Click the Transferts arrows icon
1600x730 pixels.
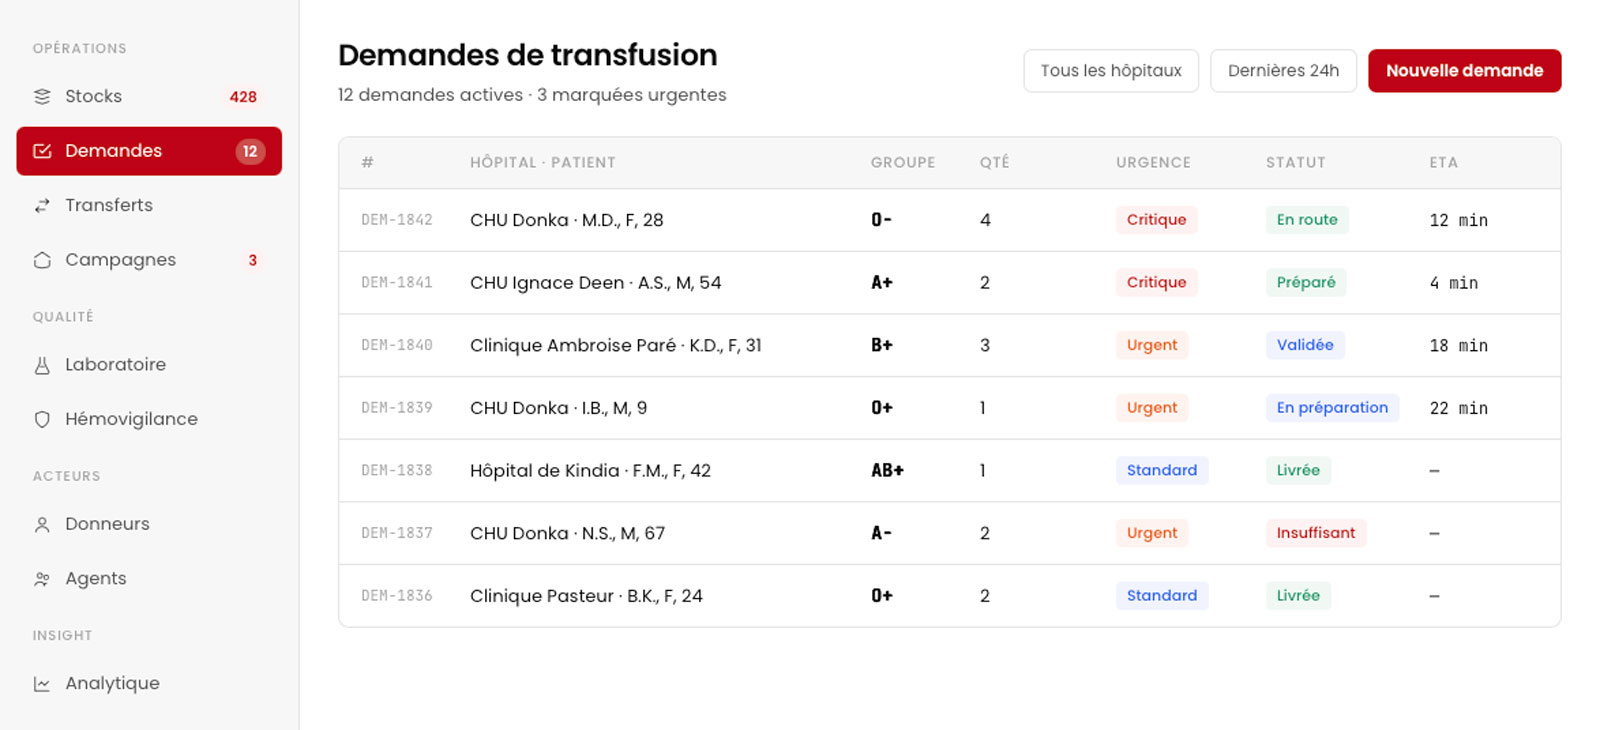42,205
